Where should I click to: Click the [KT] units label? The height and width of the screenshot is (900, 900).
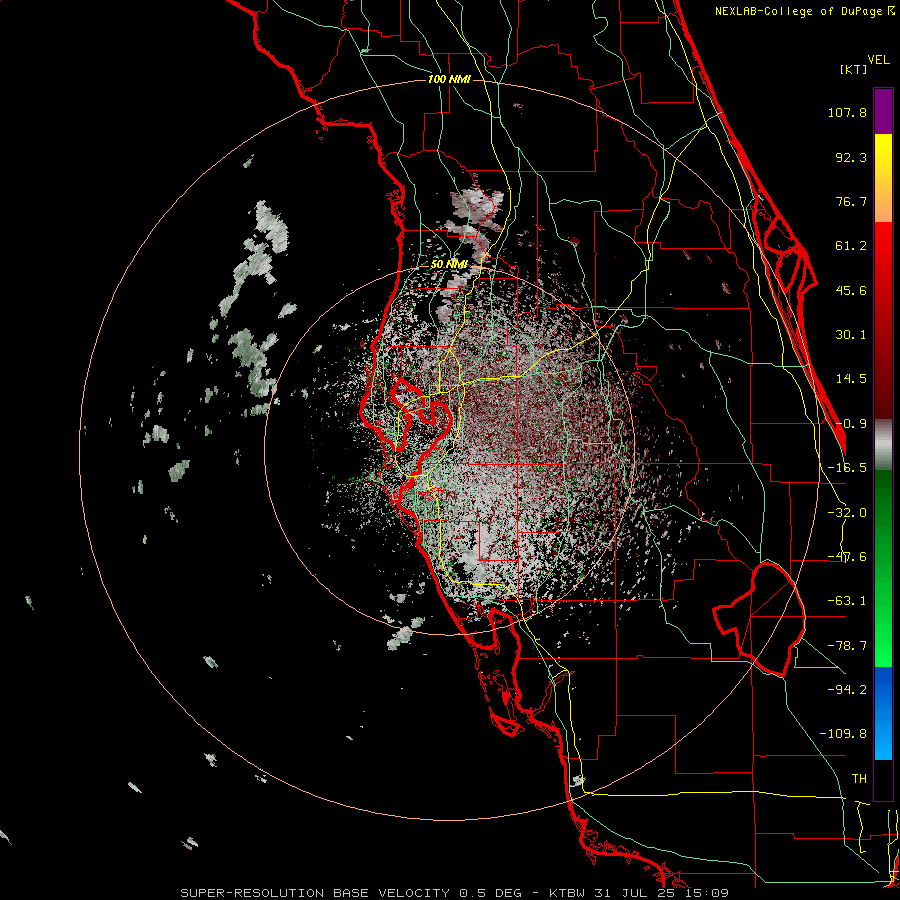[853, 69]
